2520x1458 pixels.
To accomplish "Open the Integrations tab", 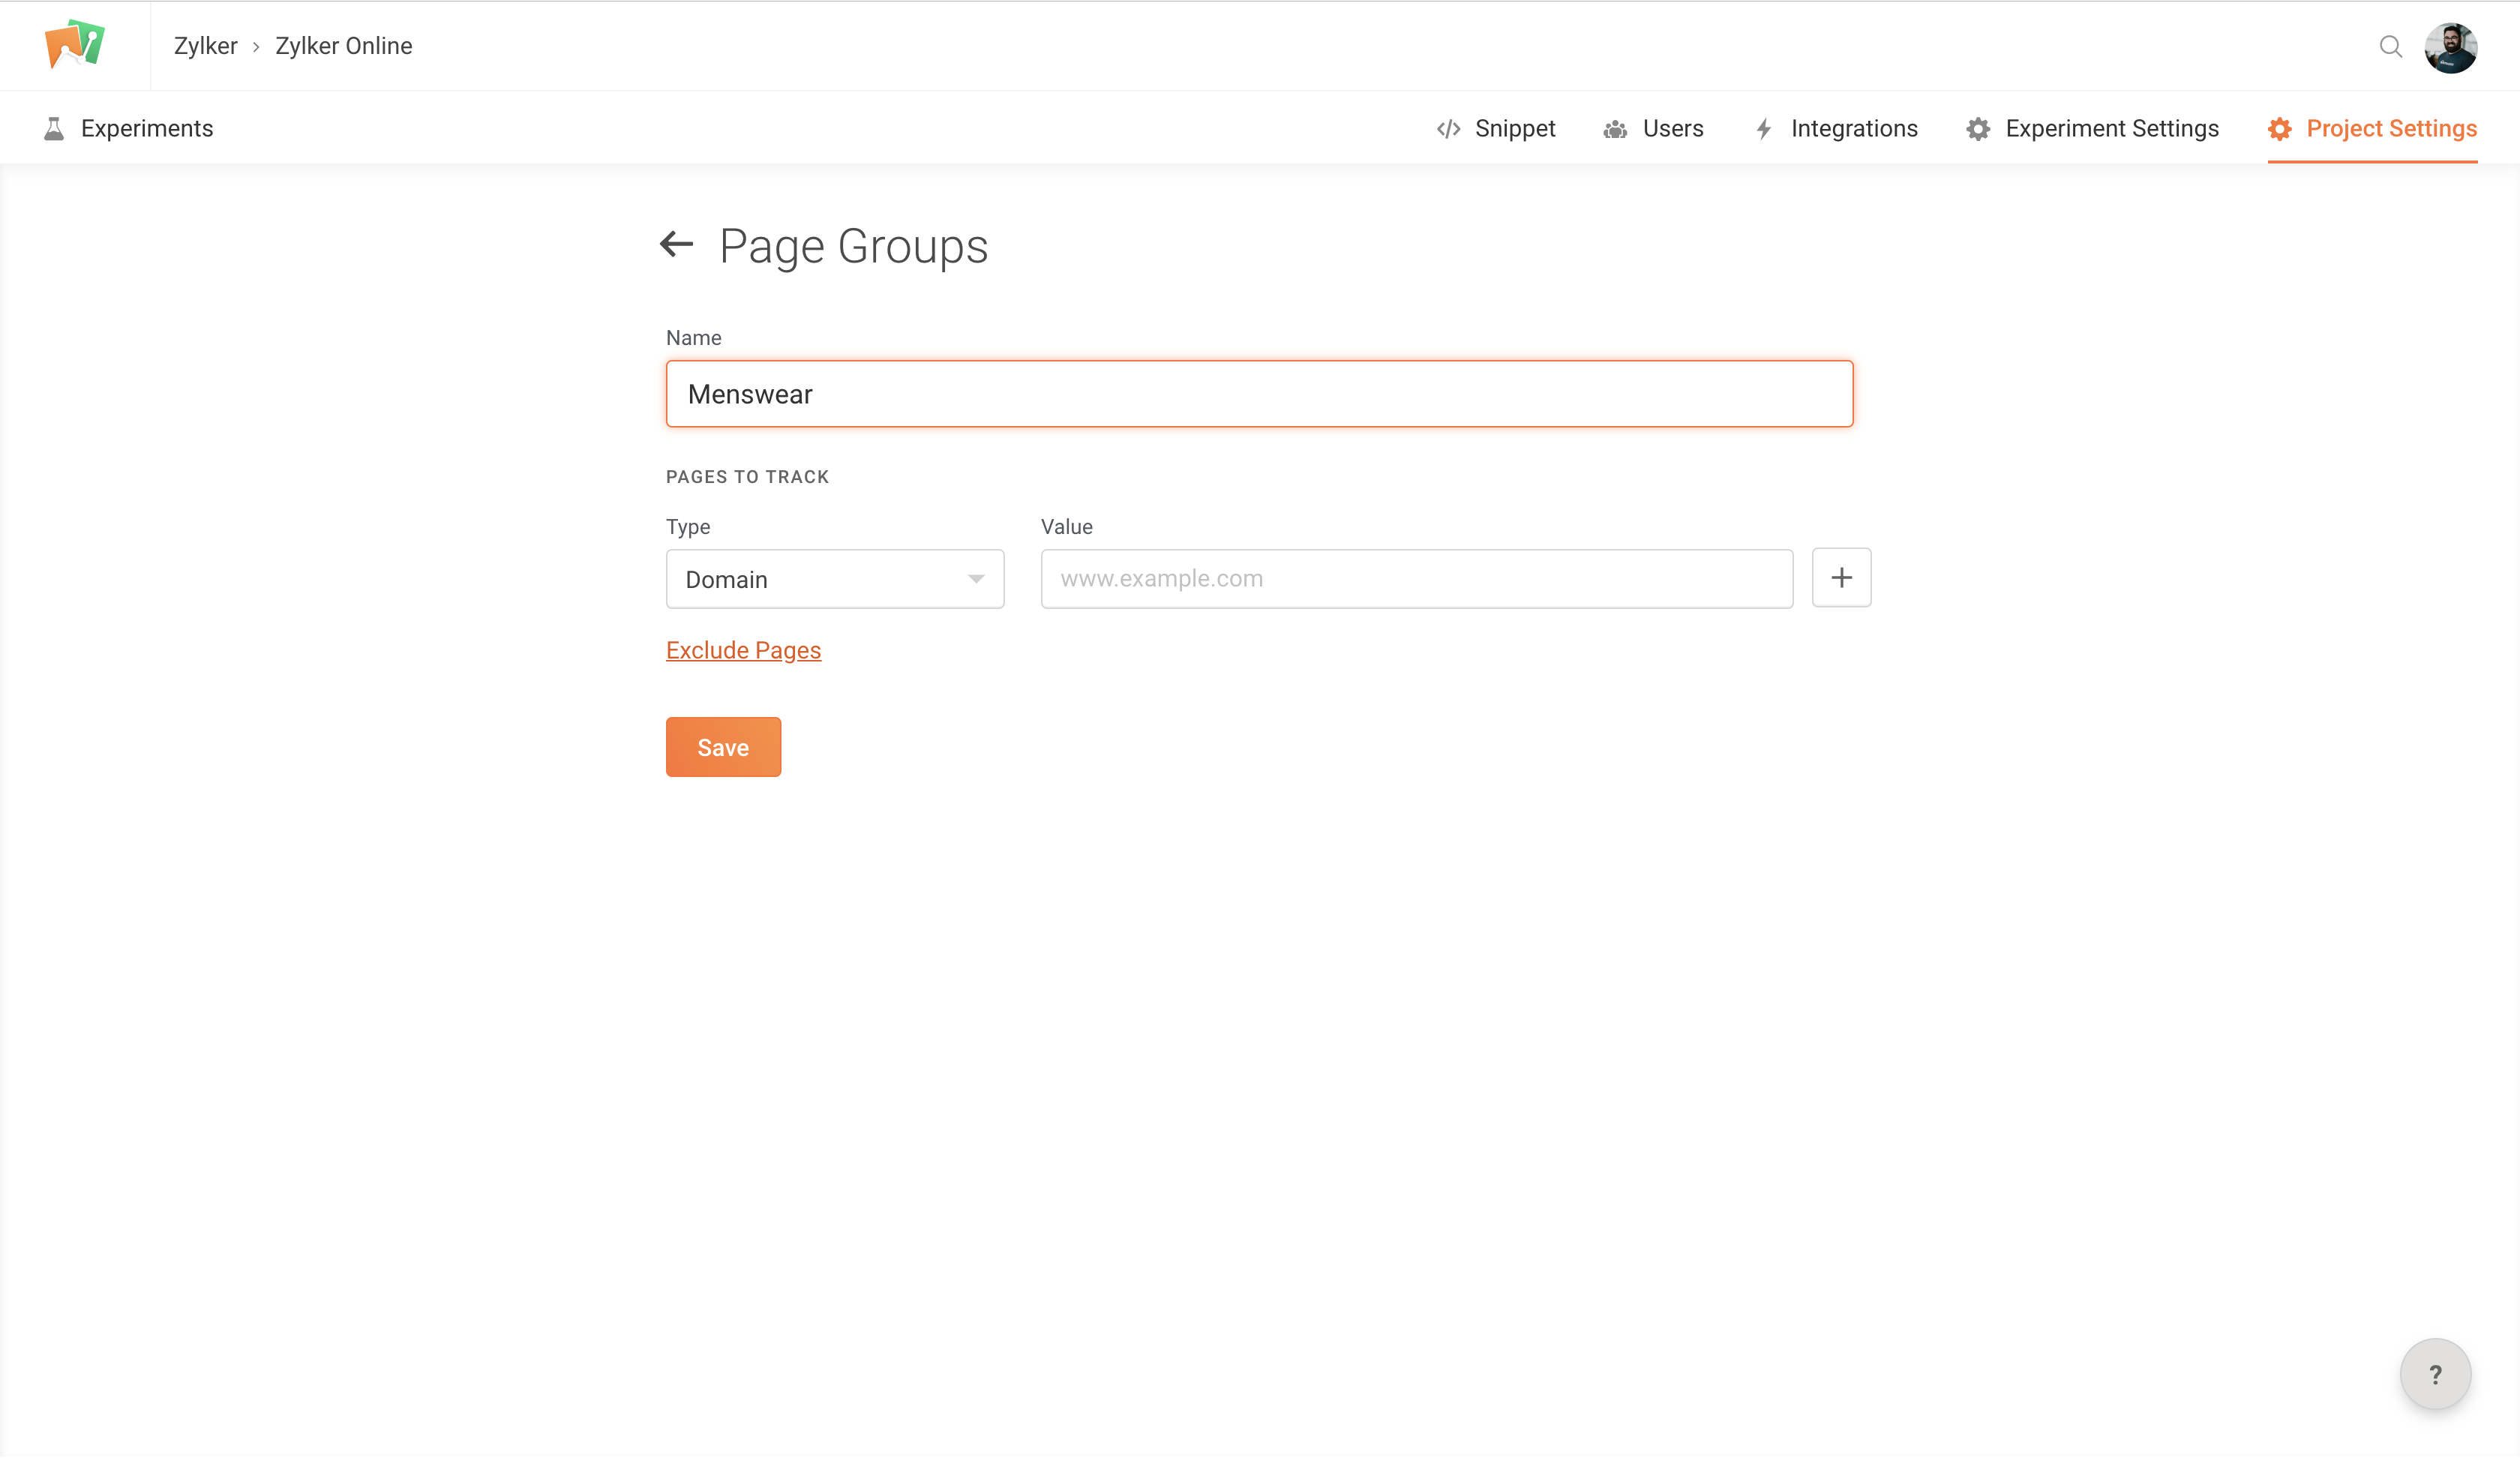I will pyautogui.click(x=1853, y=129).
